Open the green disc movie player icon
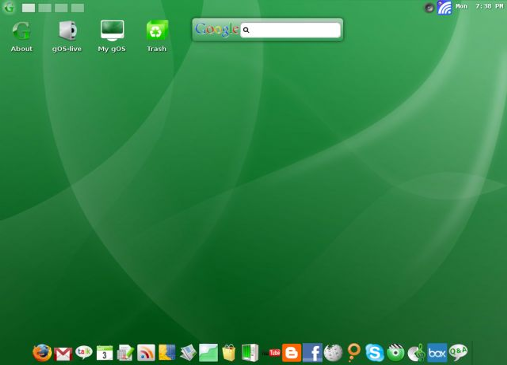Image resolution: width=507 pixels, height=365 pixels. coord(395,353)
